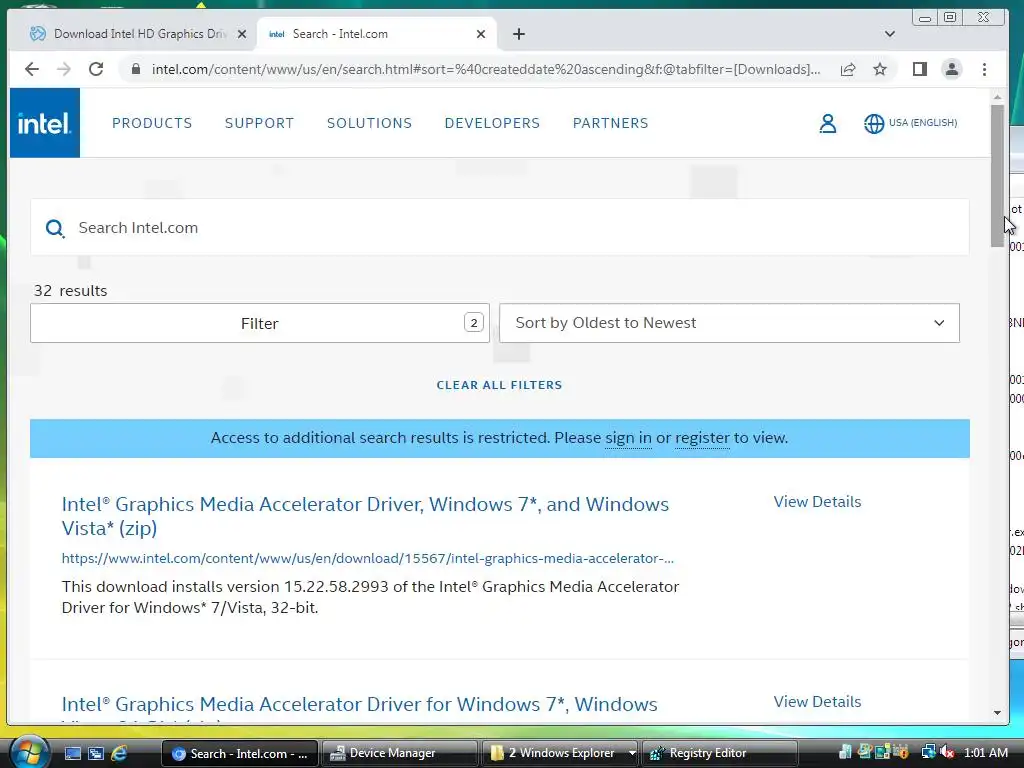Click the muted volume tray icon
Image resolution: width=1024 pixels, height=768 pixels.
947,752
